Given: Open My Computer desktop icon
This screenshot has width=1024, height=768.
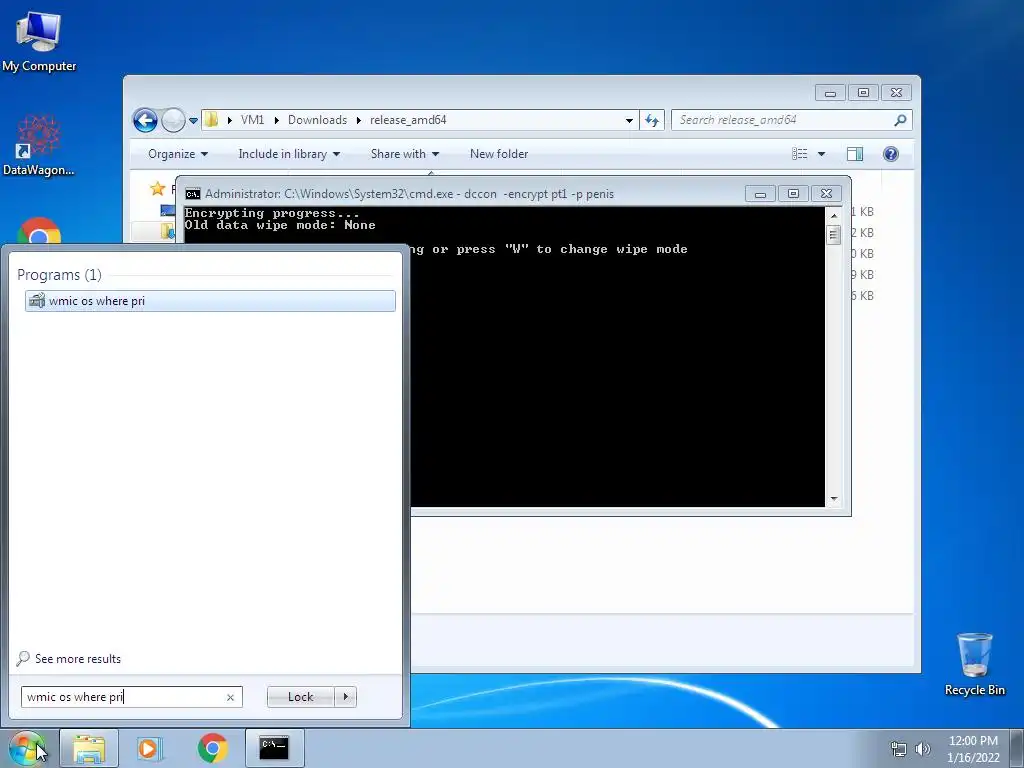Looking at the screenshot, I should (x=39, y=40).
